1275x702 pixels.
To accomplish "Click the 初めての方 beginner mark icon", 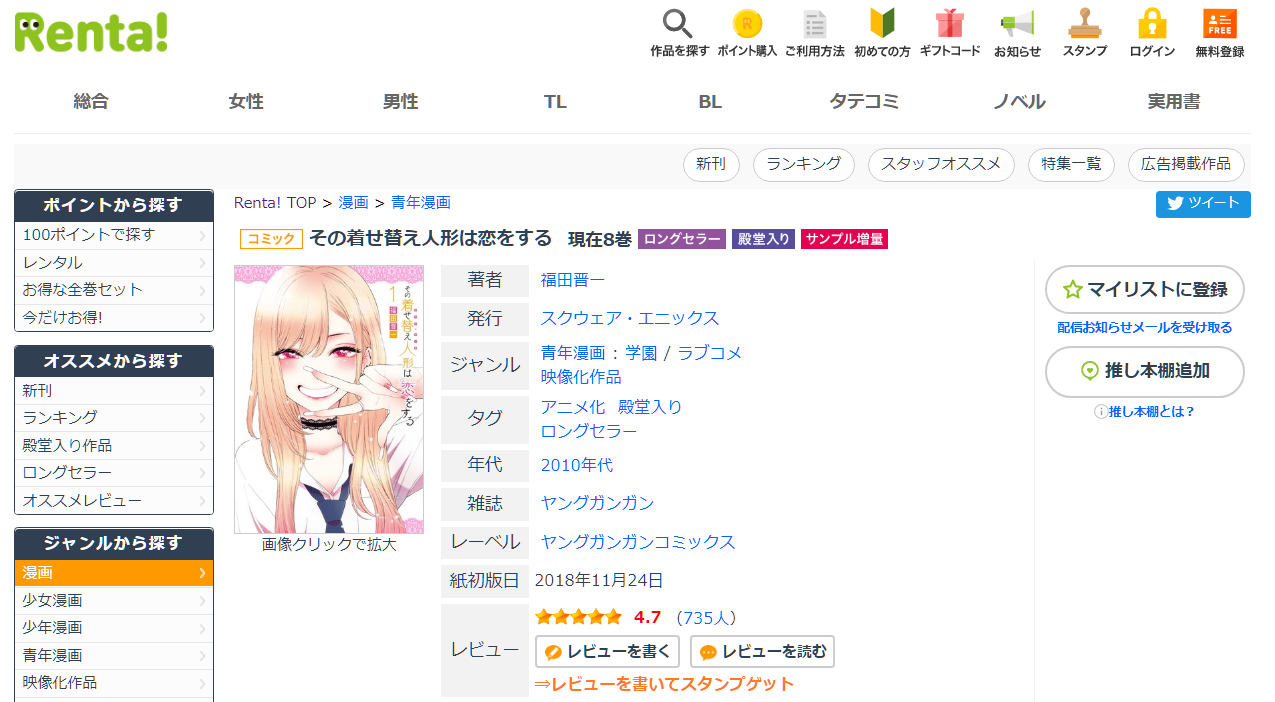I will (882, 24).
